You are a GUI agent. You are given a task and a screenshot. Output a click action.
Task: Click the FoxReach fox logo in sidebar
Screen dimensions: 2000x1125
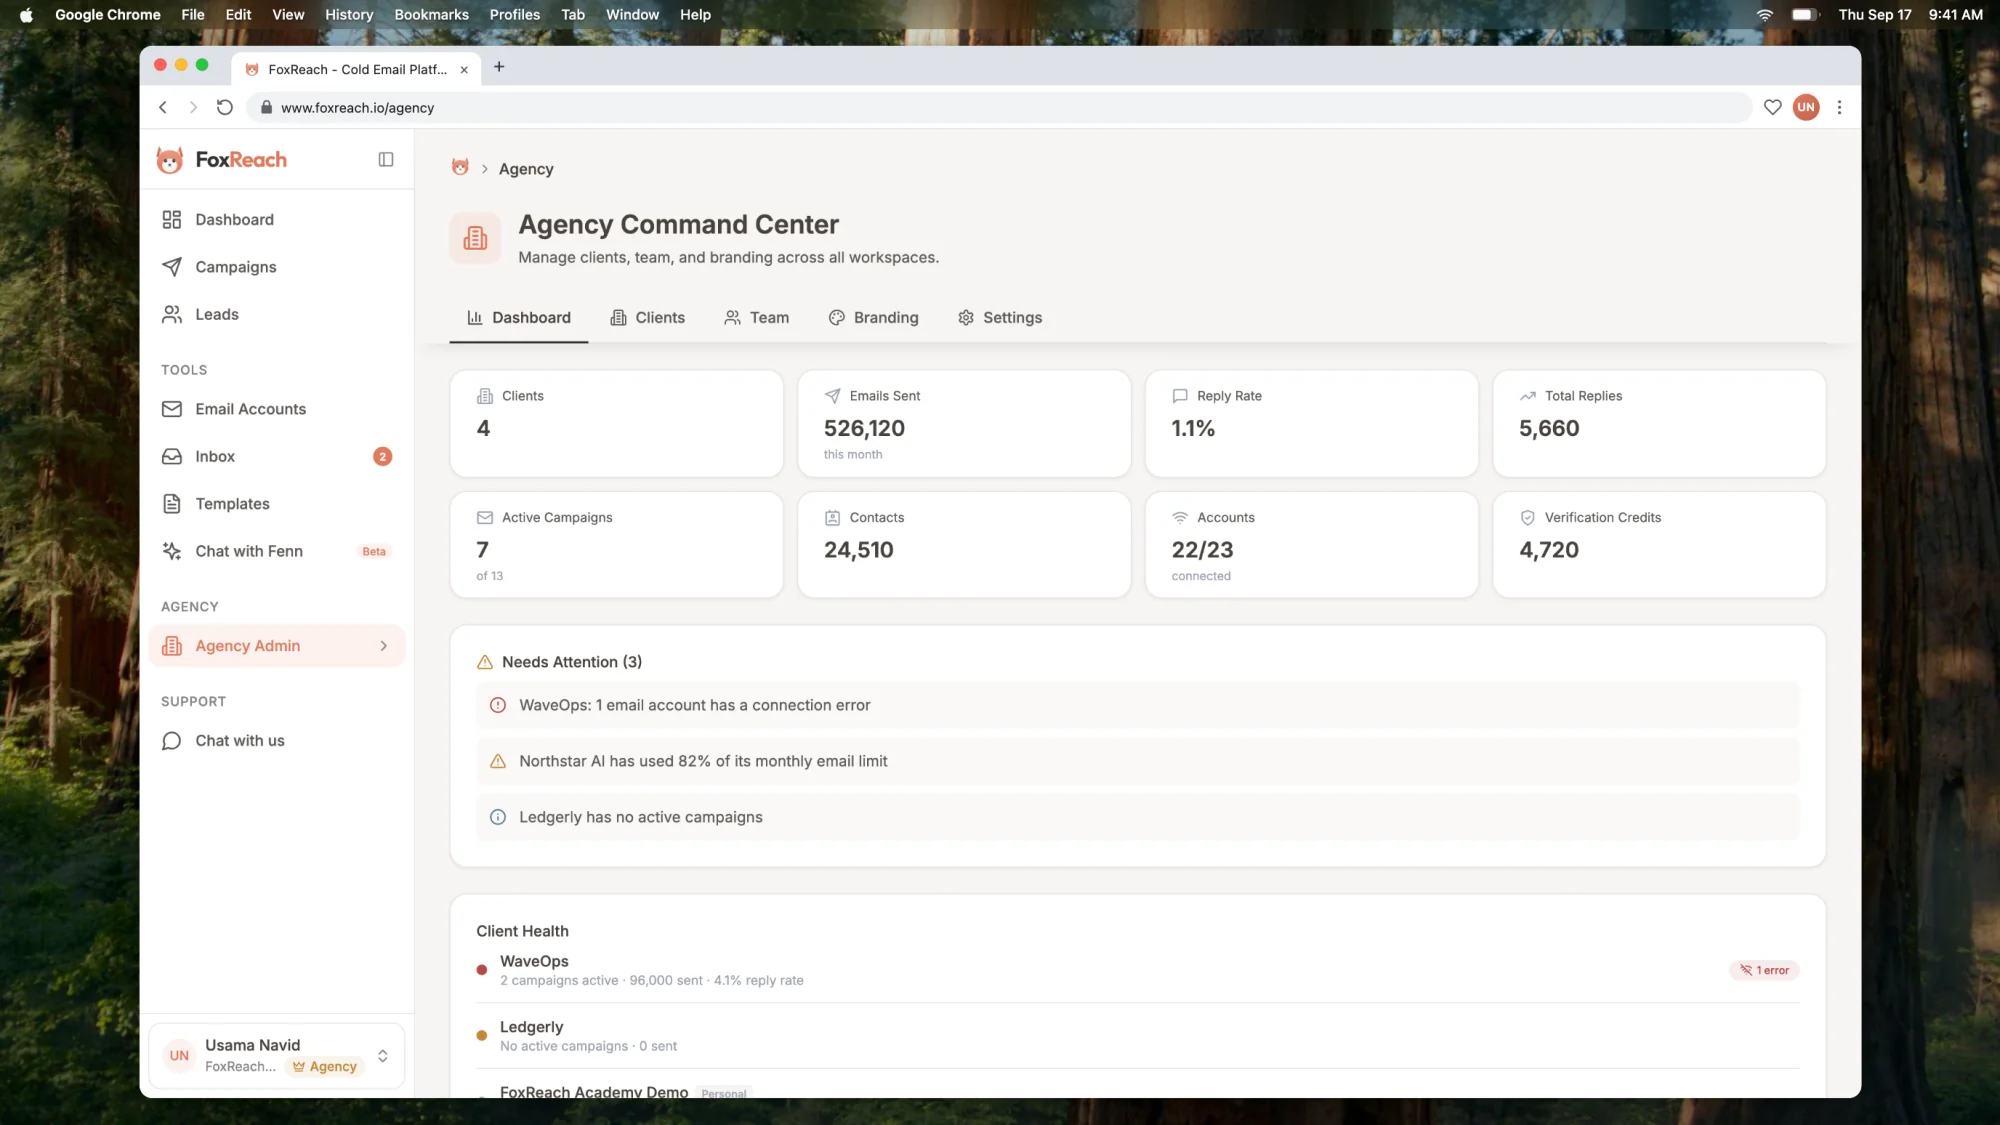170,160
